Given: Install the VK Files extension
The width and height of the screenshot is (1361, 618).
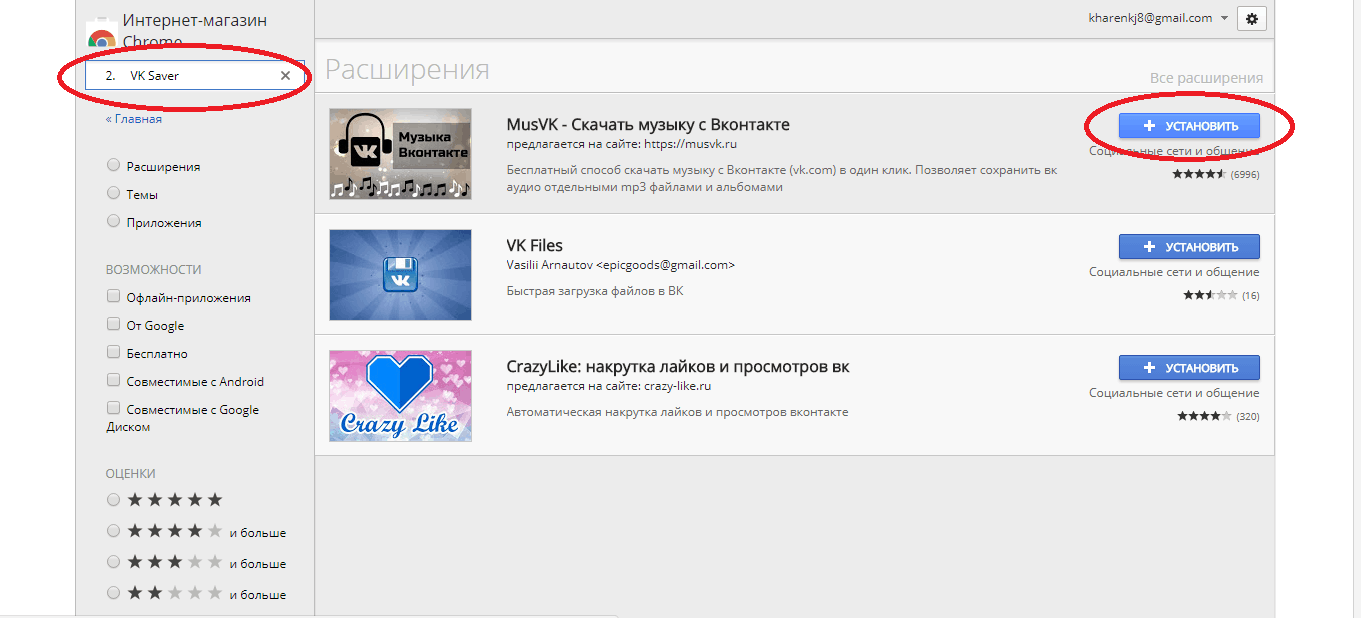Looking at the screenshot, I should click(1189, 246).
